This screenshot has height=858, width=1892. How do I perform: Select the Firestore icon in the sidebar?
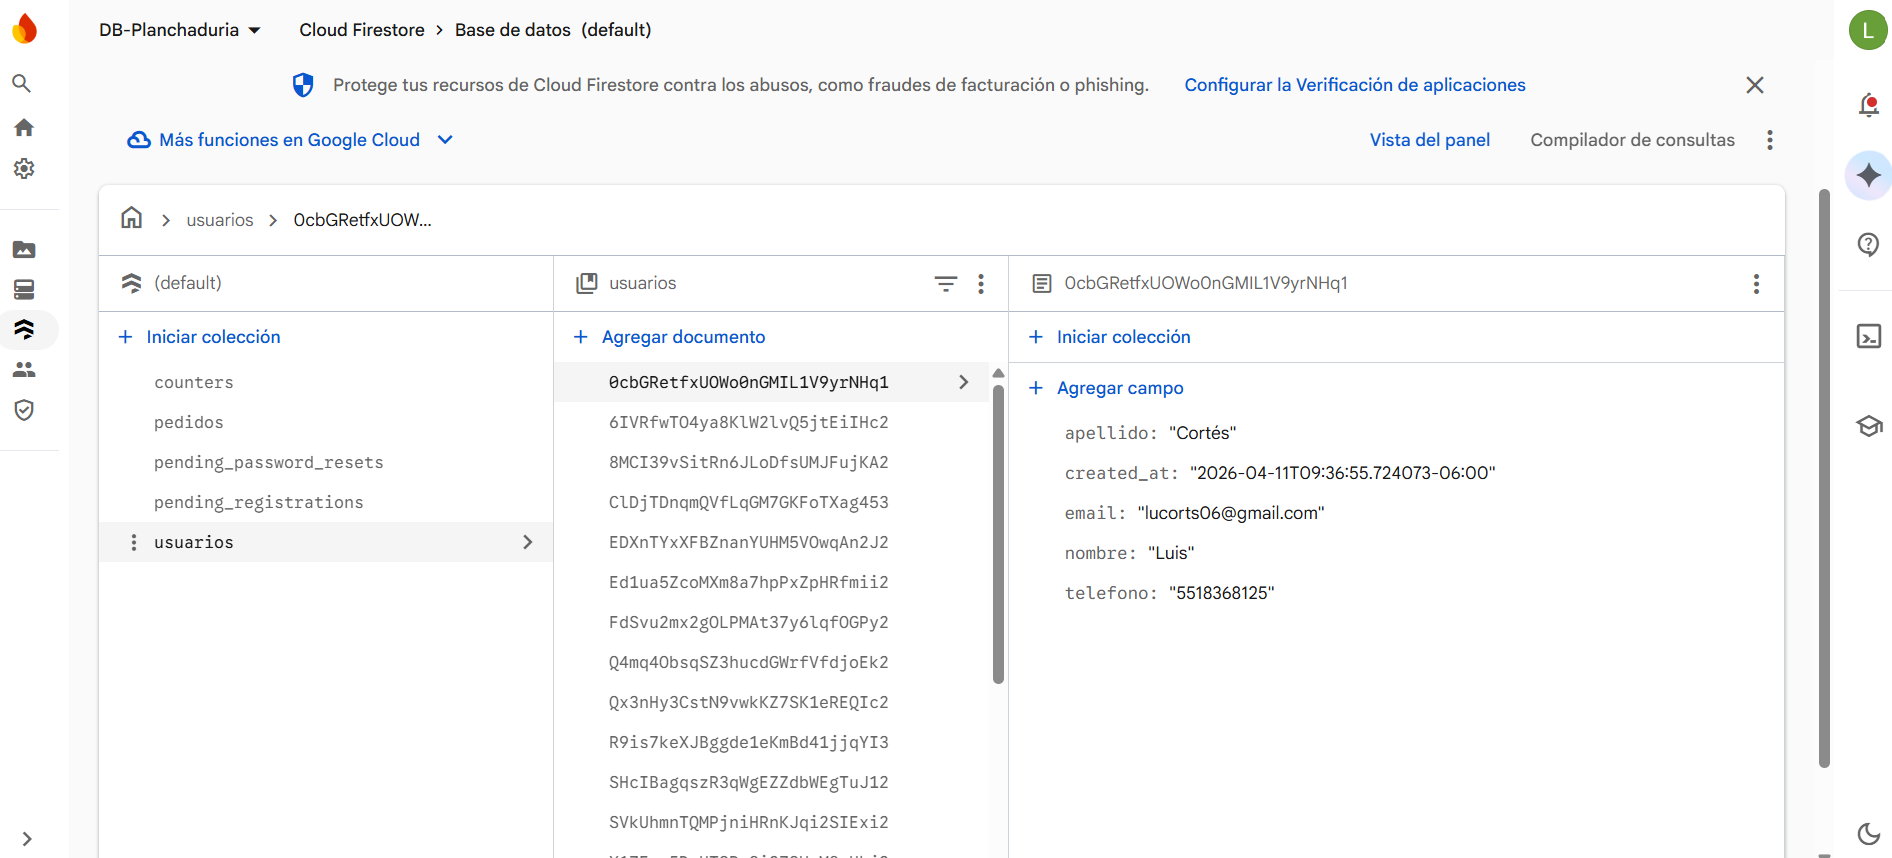24,329
